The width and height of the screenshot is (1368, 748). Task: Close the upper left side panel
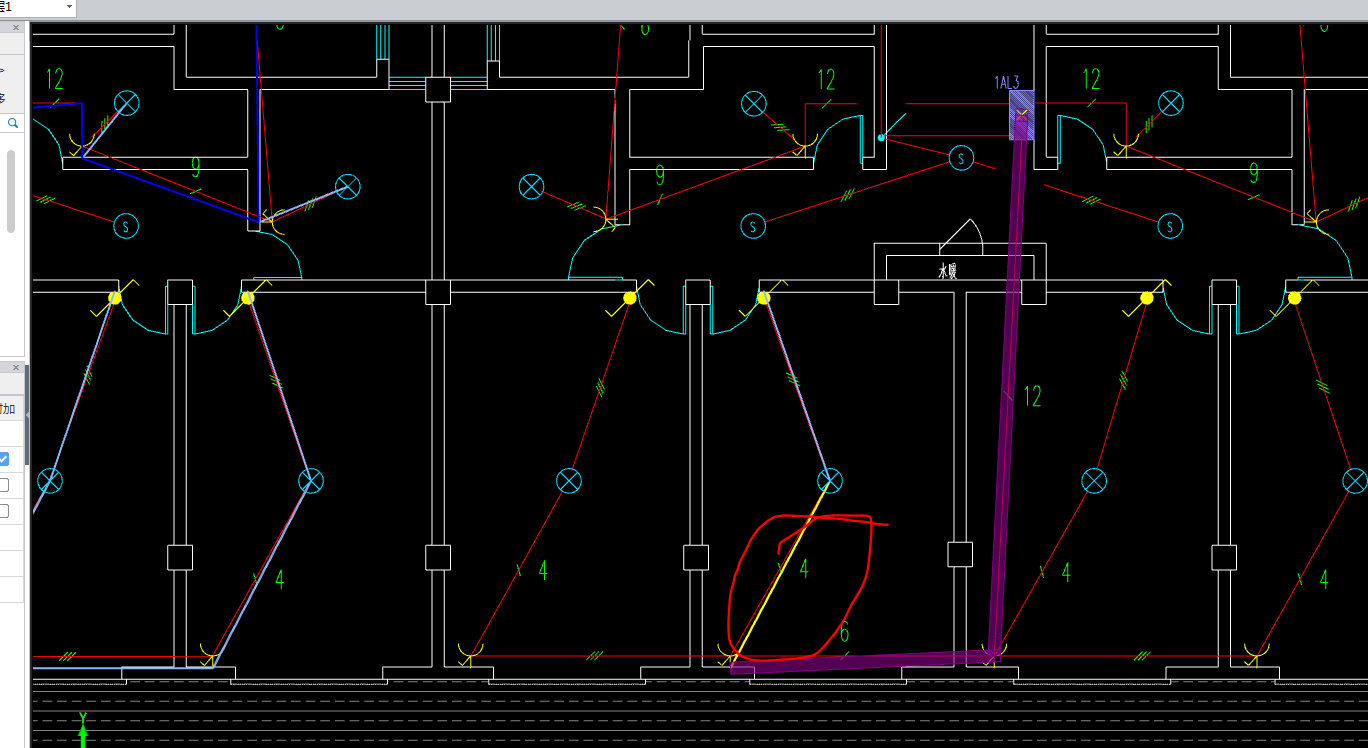(x=16, y=28)
